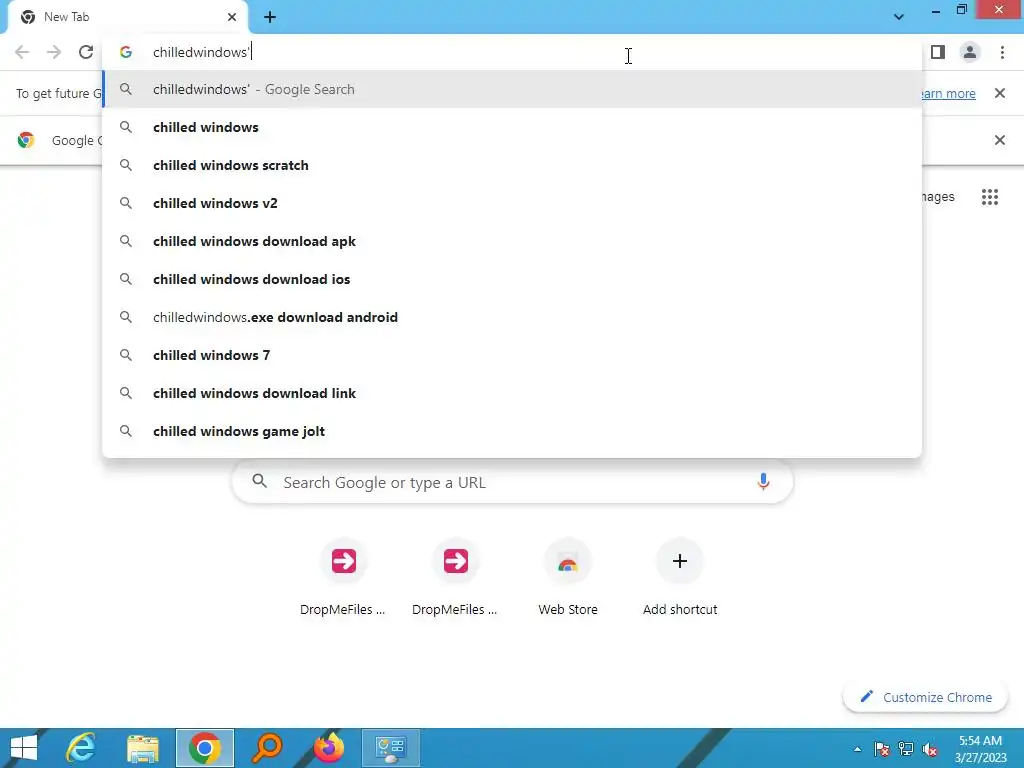
Task: Open the Chrome profile avatar
Action: click(x=970, y=52)
